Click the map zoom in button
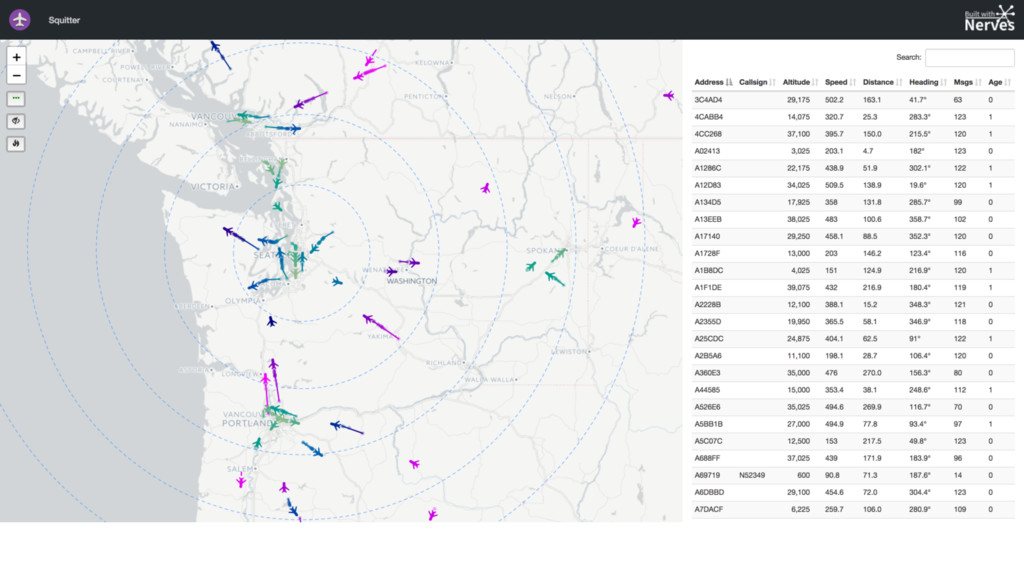The height and width of the screenshot is (576, 1024). 16,57
